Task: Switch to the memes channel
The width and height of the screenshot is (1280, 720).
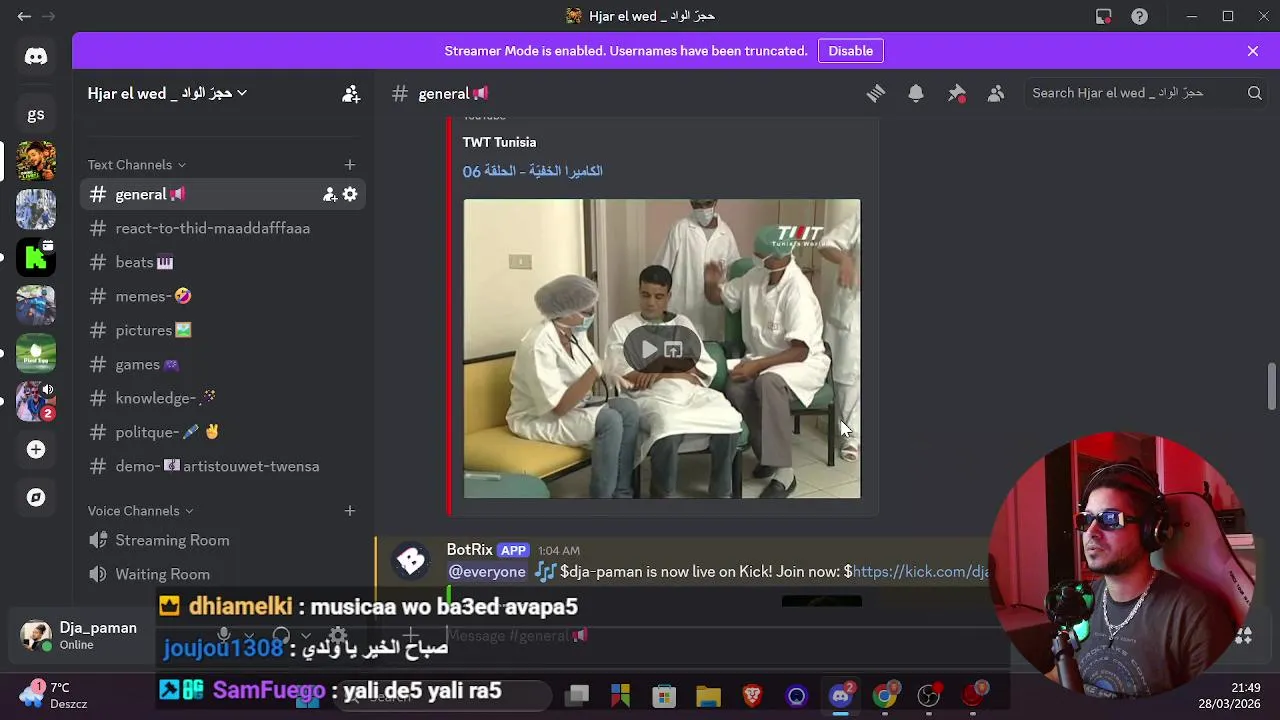Action: (x=222, y=296)
